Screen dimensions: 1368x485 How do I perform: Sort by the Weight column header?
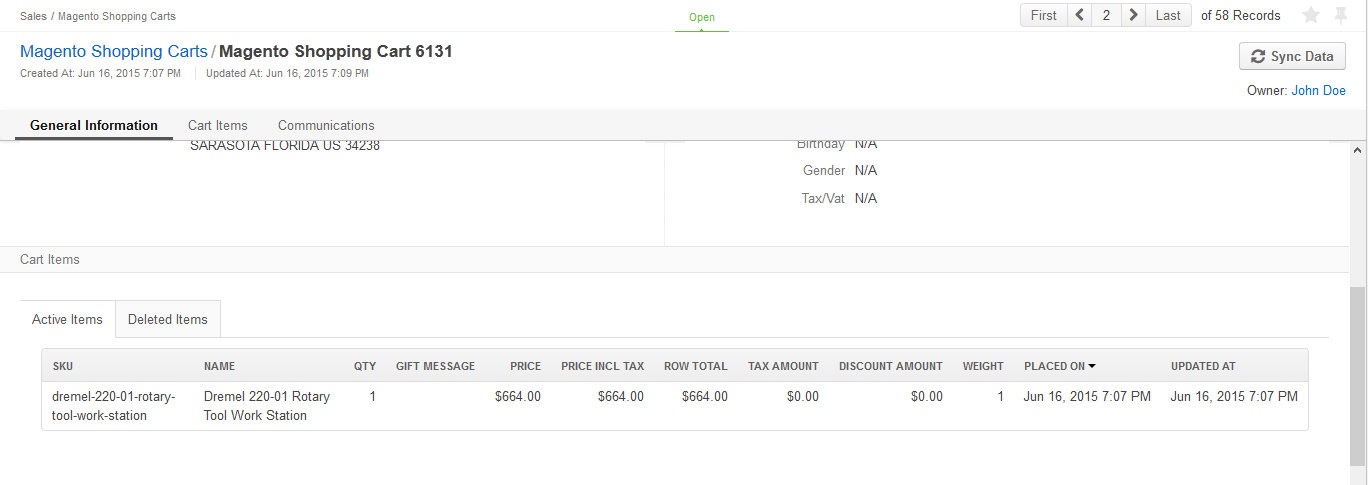click(983, 366)
